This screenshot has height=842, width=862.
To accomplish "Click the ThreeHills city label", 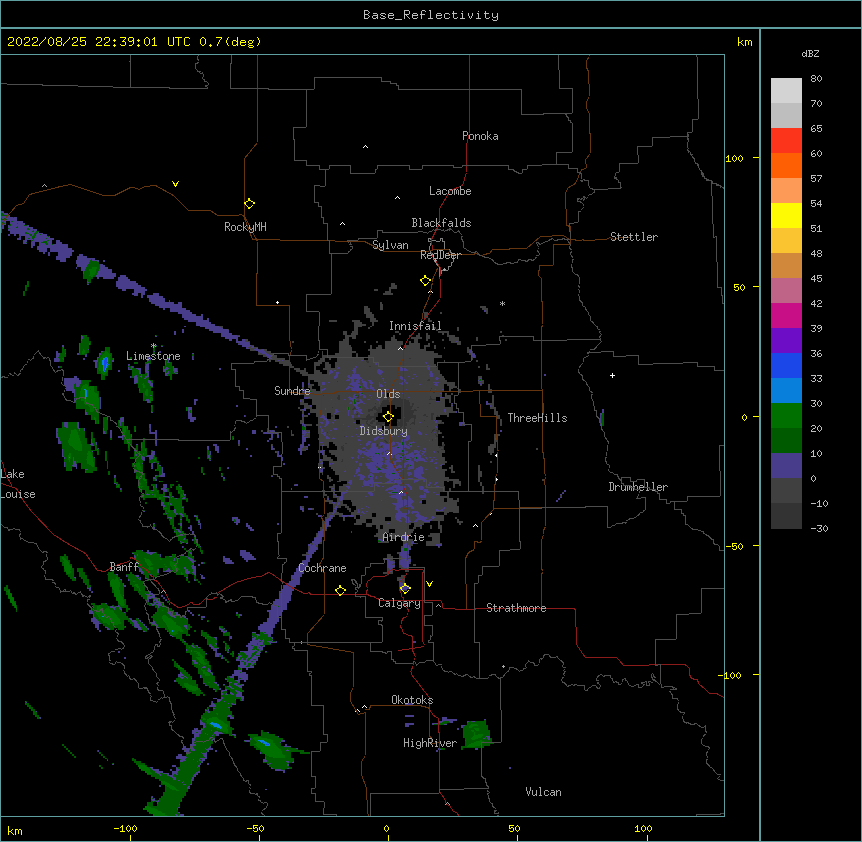I will 537,418.
